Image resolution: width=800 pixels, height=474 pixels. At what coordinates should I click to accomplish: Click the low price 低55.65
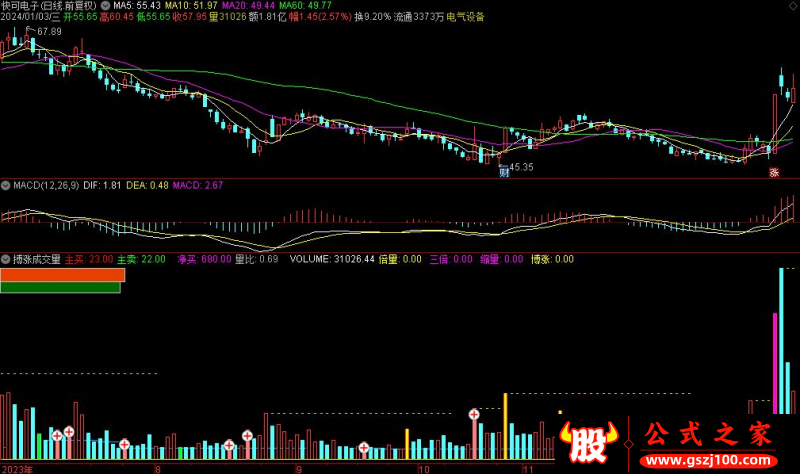tap(153, 17)
